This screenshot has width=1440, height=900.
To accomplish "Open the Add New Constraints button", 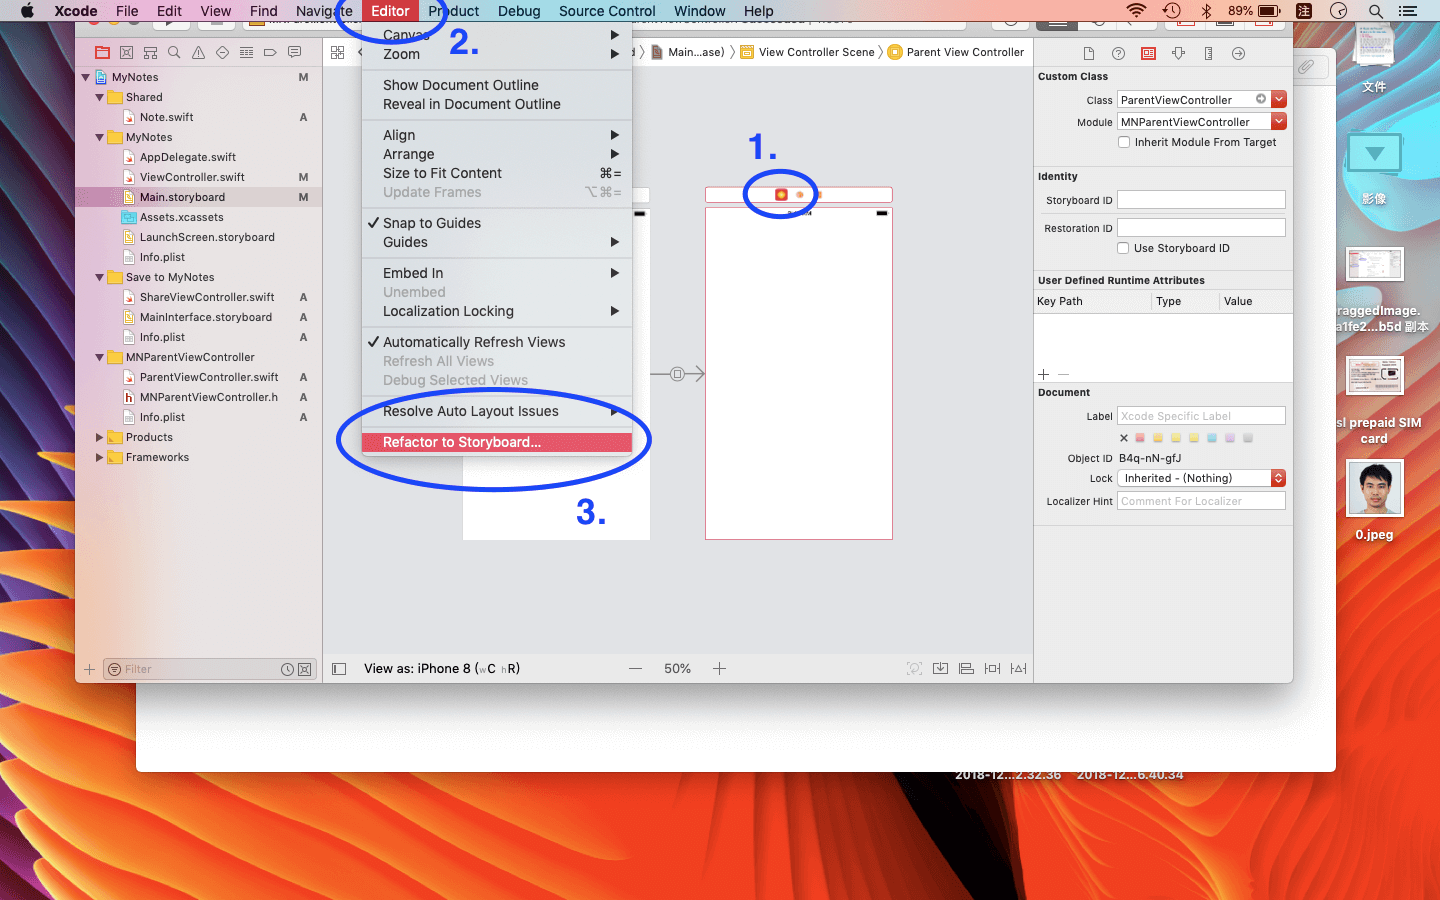I will (992, 668).
